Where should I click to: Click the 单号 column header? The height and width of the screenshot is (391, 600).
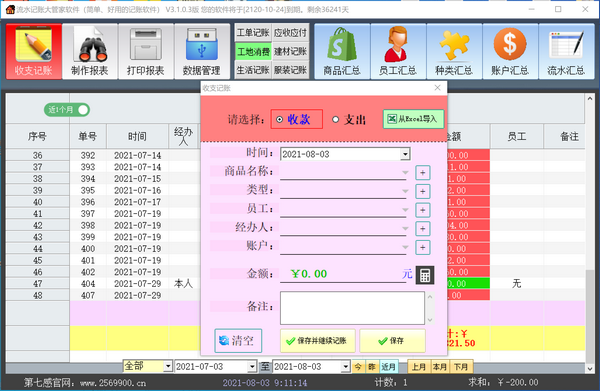coord(88,136)
